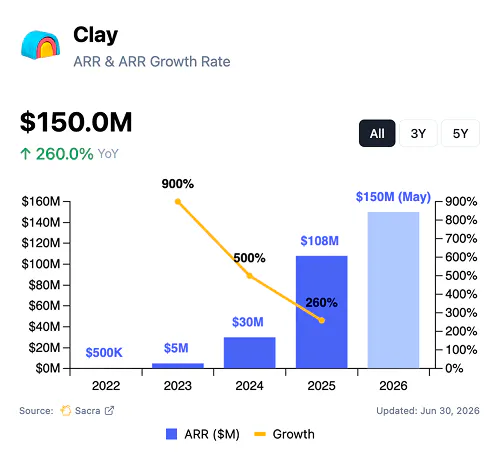This screenshot has width=500, height=461.
Task: Click the blue ARR legend swatch
Action: click(x=171, y=434)
